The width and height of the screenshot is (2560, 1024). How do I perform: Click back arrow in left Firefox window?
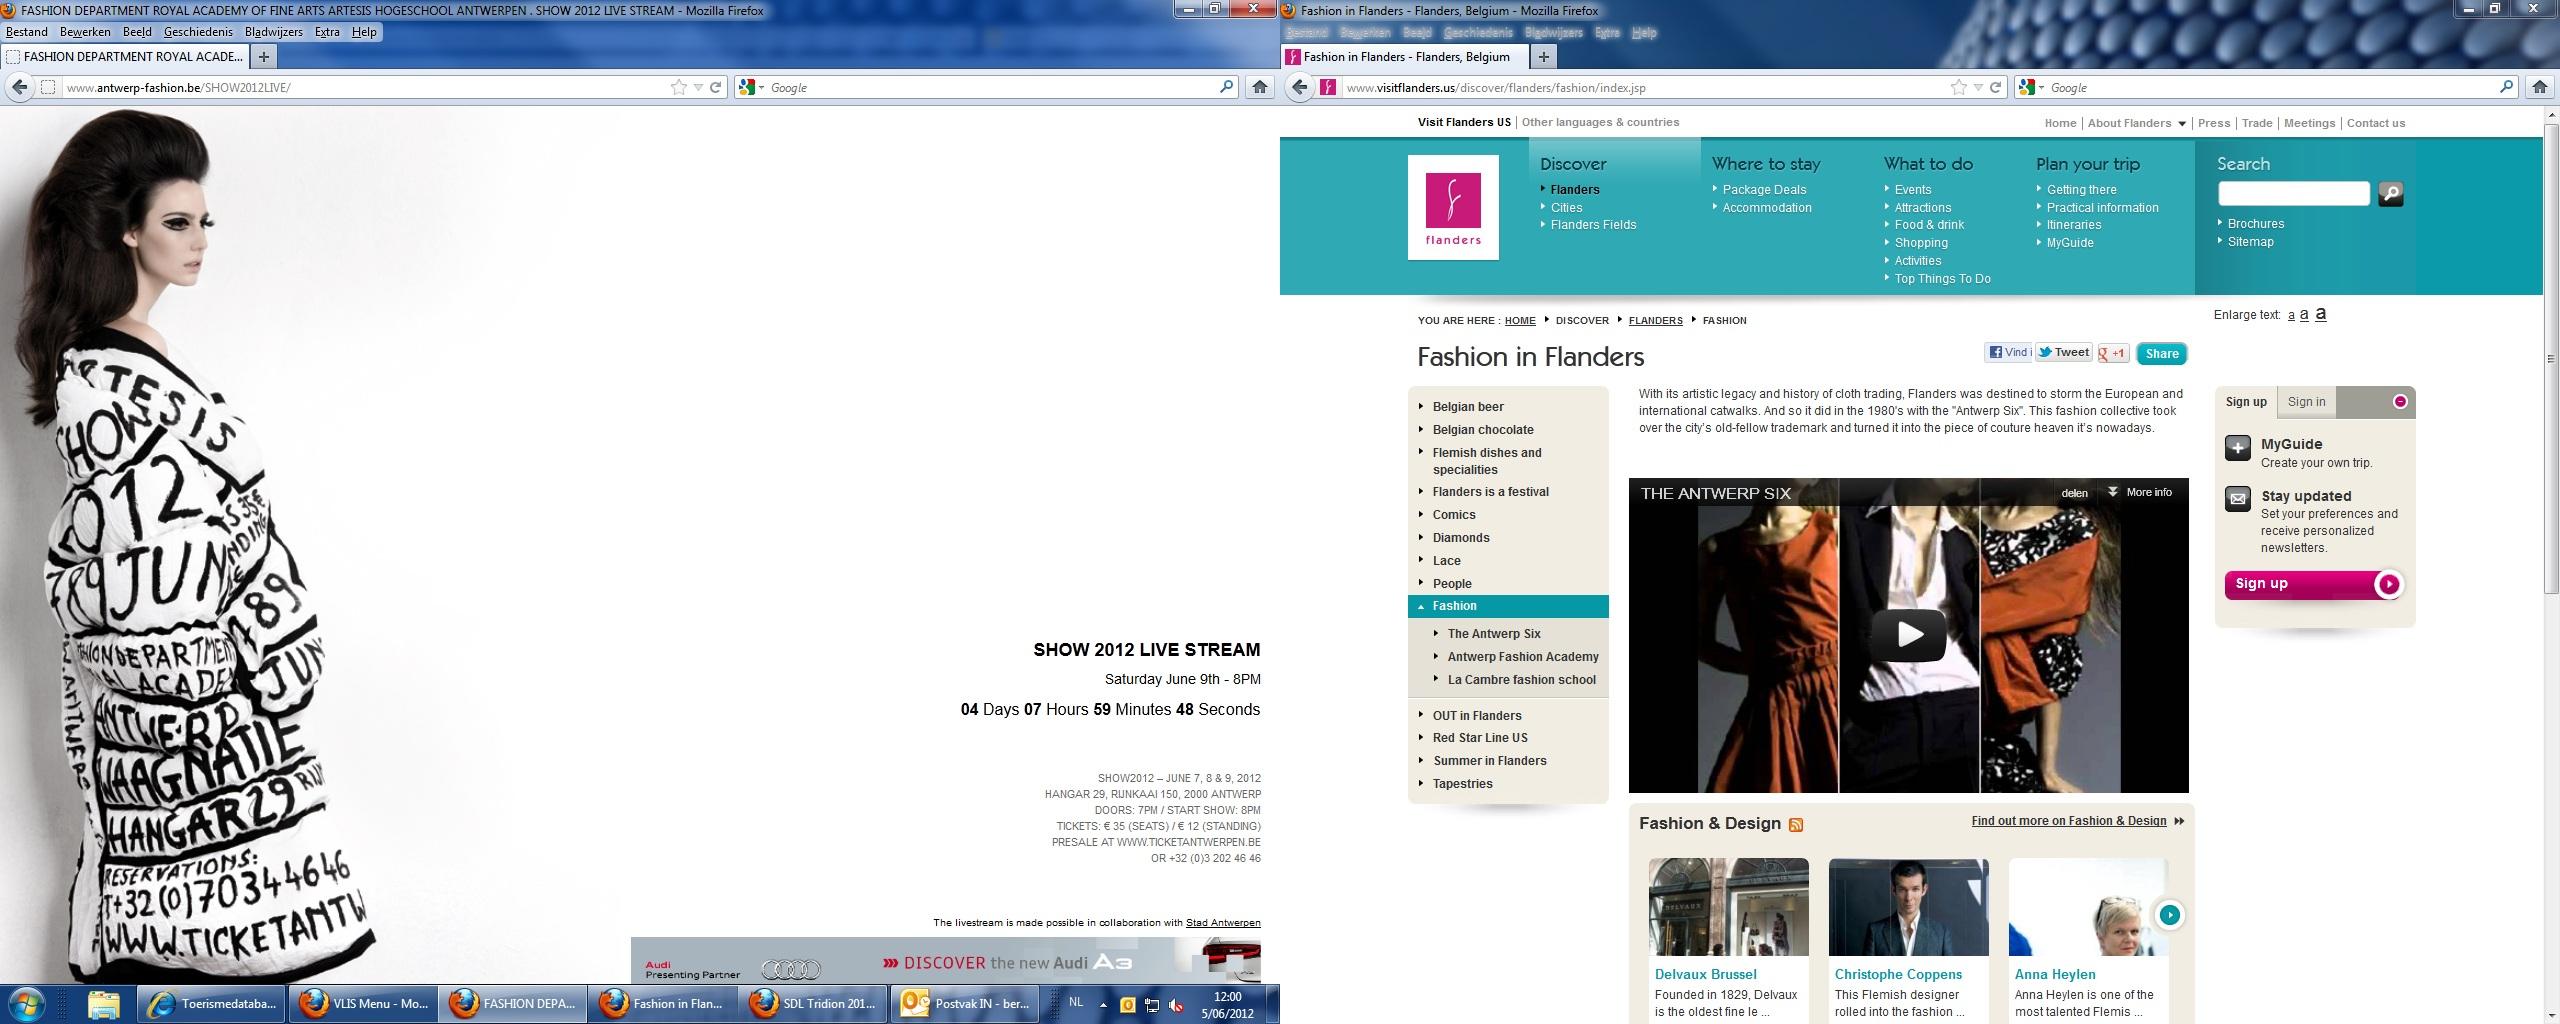click(x=19, y=87)
